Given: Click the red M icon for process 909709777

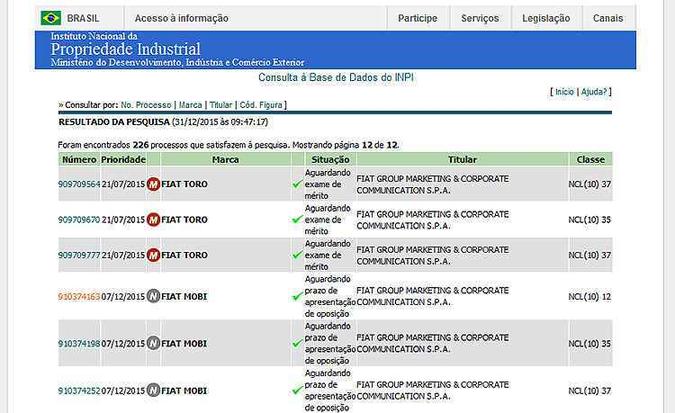Looking at the screenshot, I should 153,255.
